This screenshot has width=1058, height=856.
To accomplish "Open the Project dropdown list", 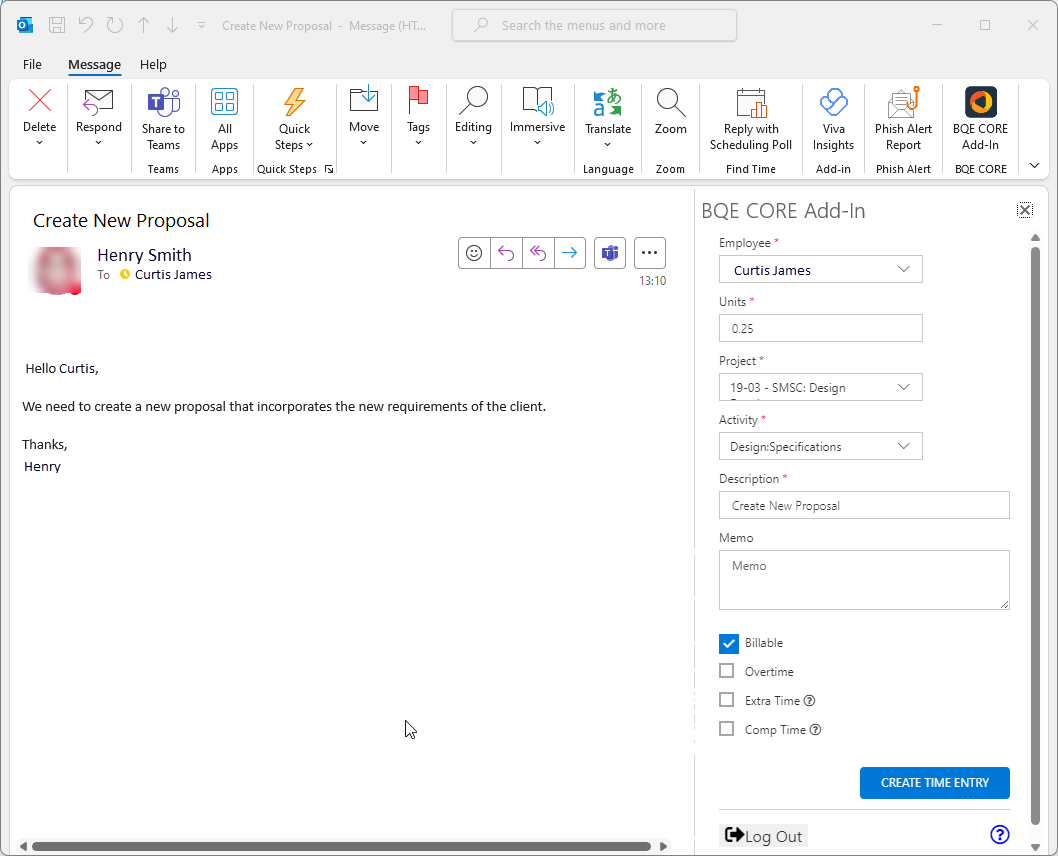I will point(820,387).
